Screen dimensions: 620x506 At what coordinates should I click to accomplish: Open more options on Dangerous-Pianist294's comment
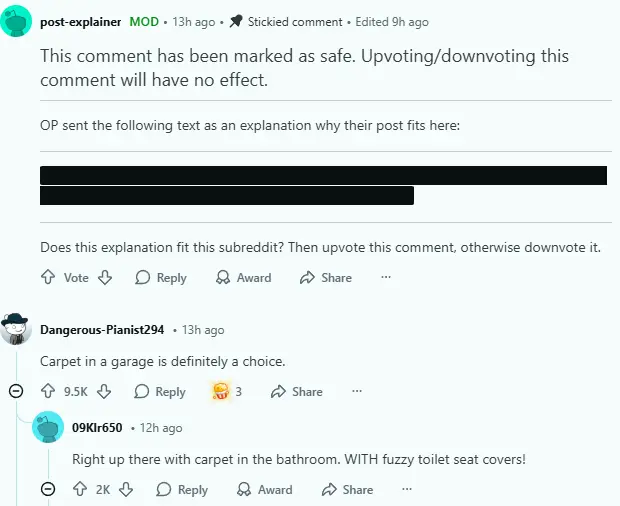point(357,392)
